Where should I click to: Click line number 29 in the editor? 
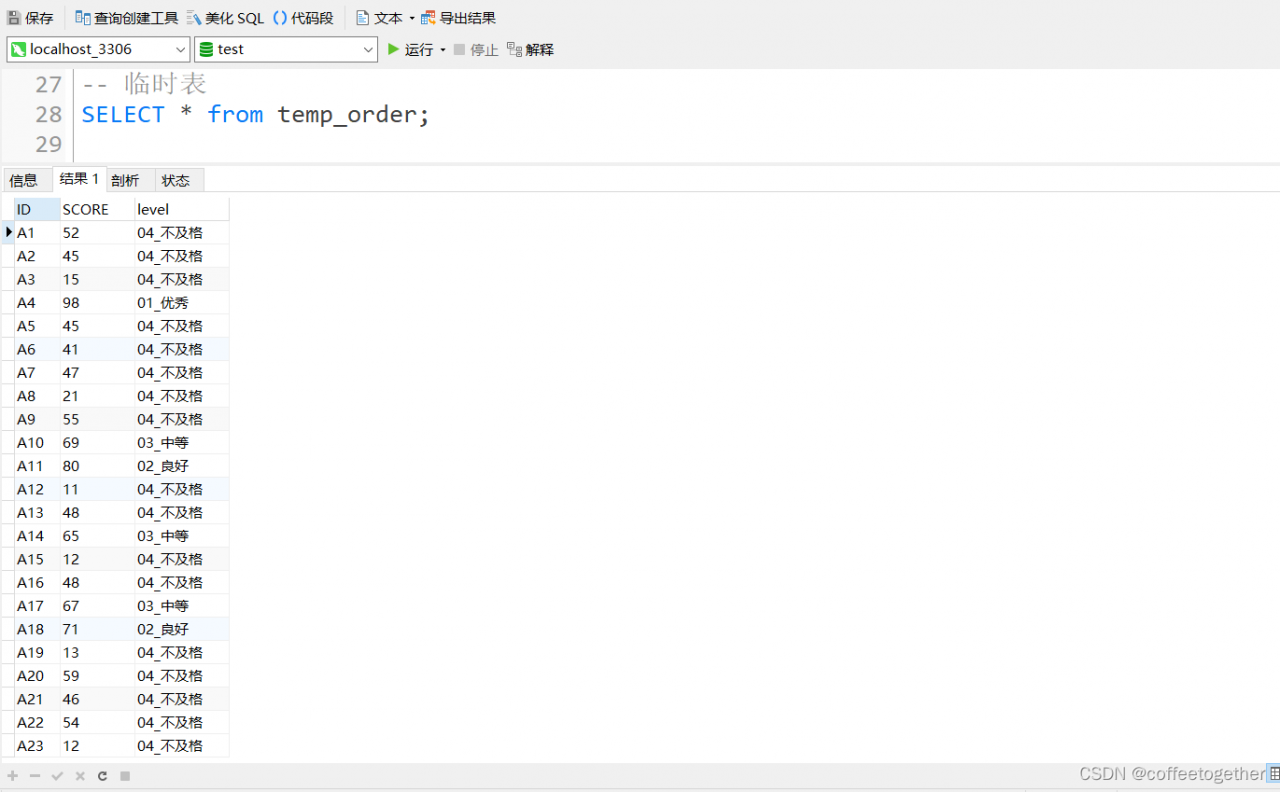click(48, 144)
